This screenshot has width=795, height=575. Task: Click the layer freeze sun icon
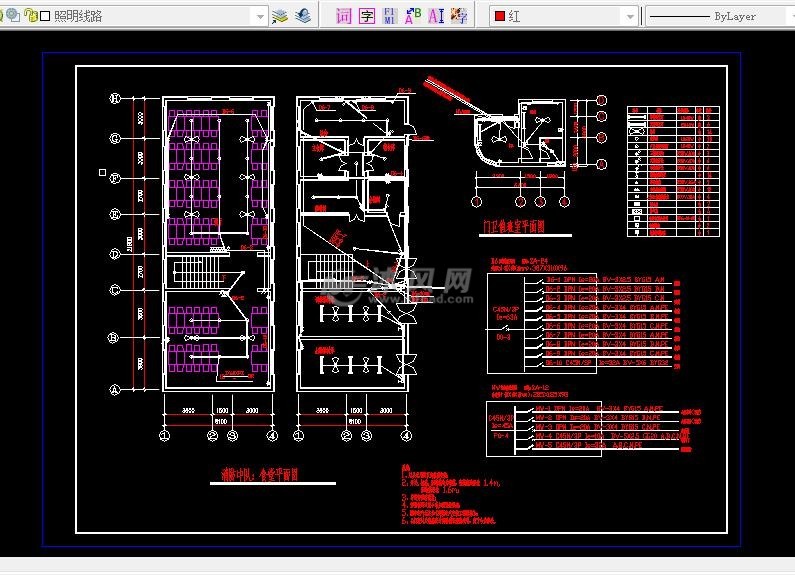(13, 16)
